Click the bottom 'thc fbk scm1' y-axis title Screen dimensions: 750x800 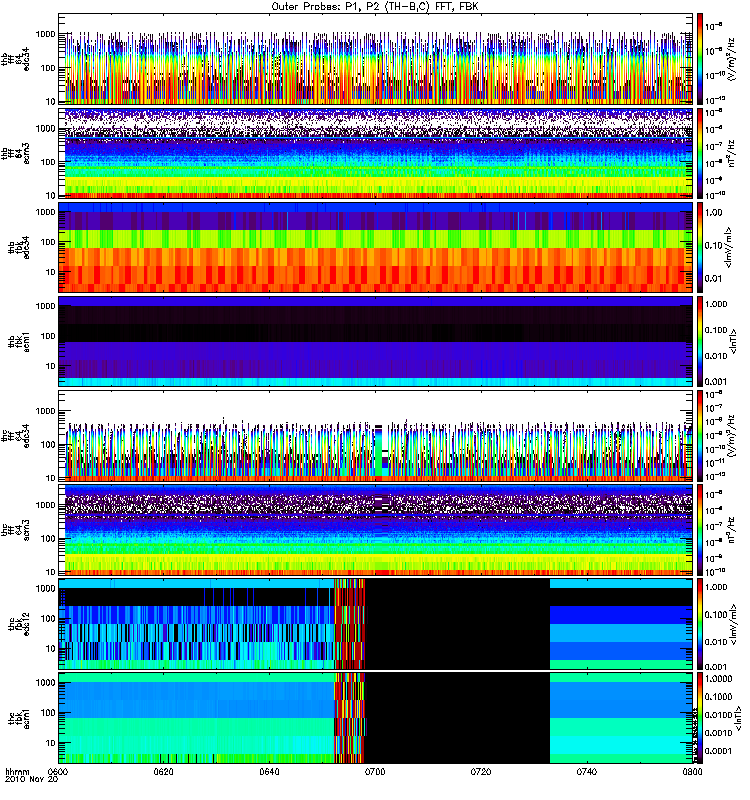[18, 718]
